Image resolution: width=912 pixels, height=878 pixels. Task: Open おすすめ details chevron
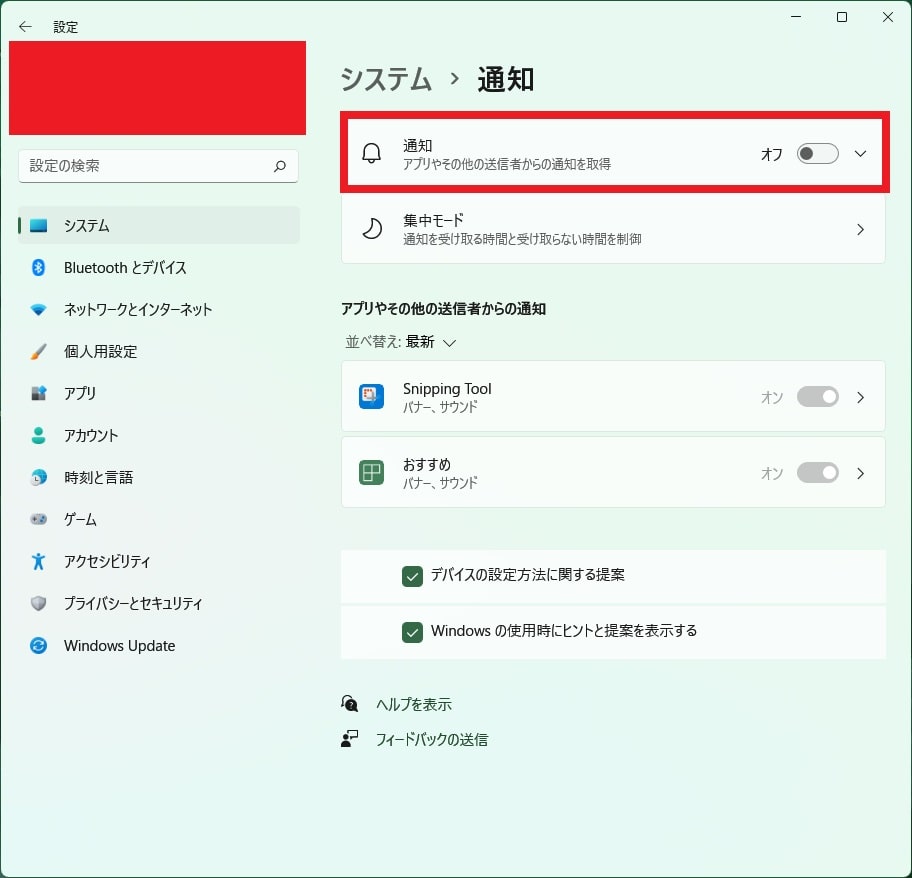click(x=860, y=473)
